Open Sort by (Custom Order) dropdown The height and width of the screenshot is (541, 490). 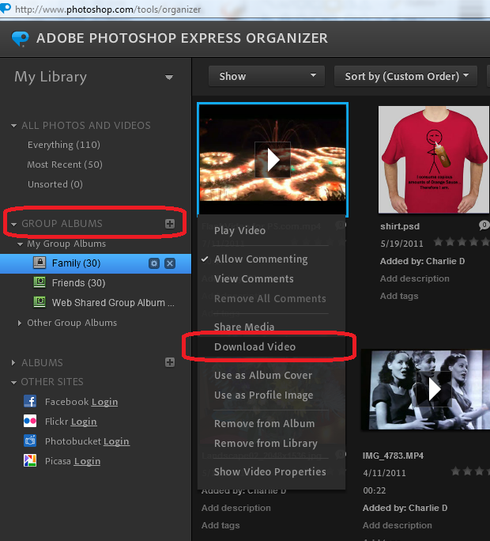click(x=405, y=76)
